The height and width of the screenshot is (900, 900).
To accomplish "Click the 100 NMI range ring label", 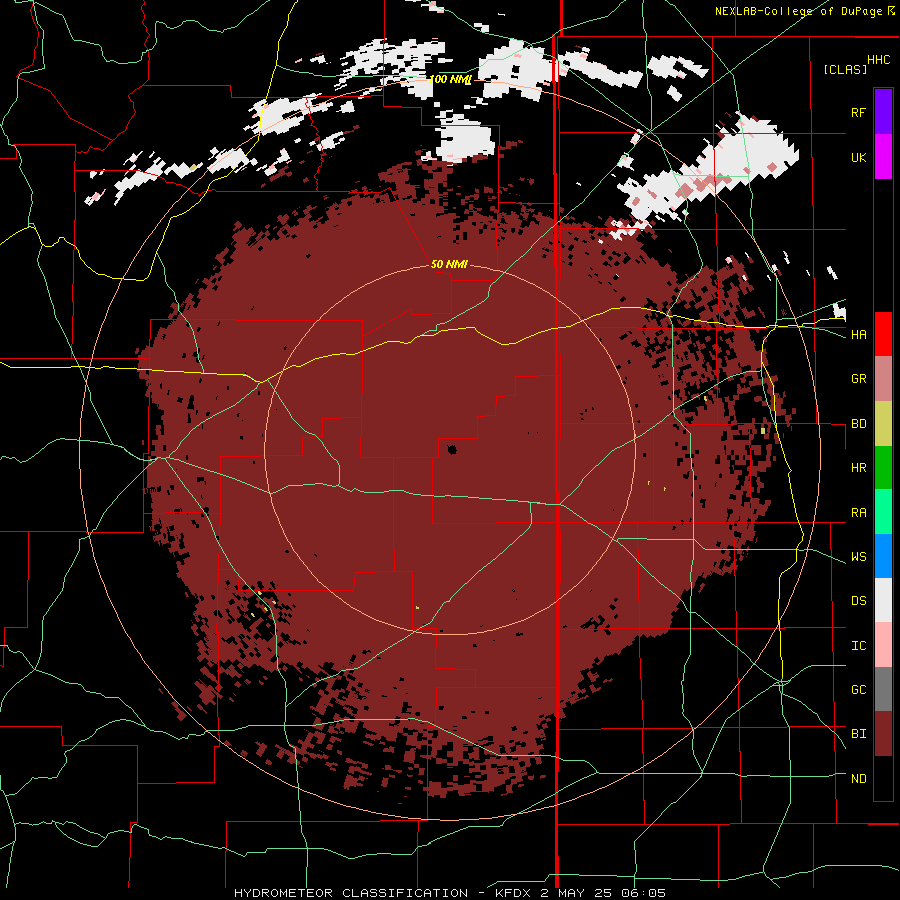I will pos(450,79).
